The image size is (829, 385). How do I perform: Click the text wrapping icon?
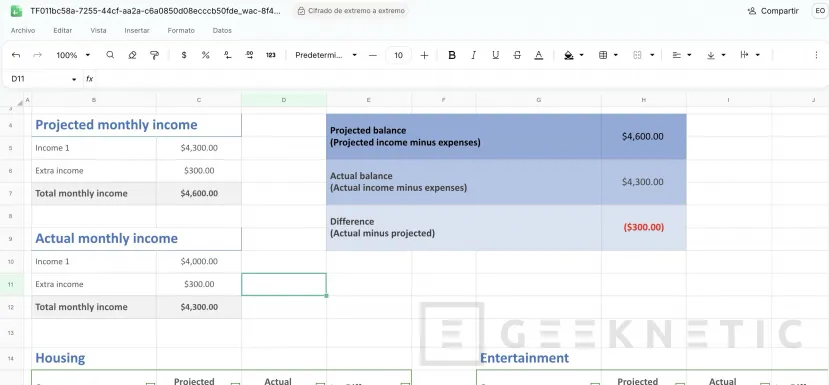[744, 55]
